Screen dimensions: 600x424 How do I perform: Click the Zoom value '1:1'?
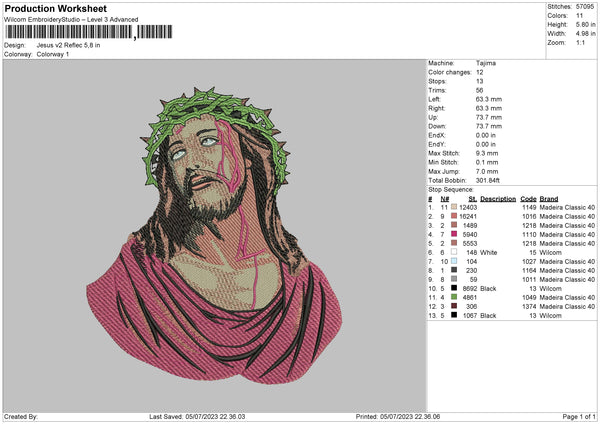580,42
